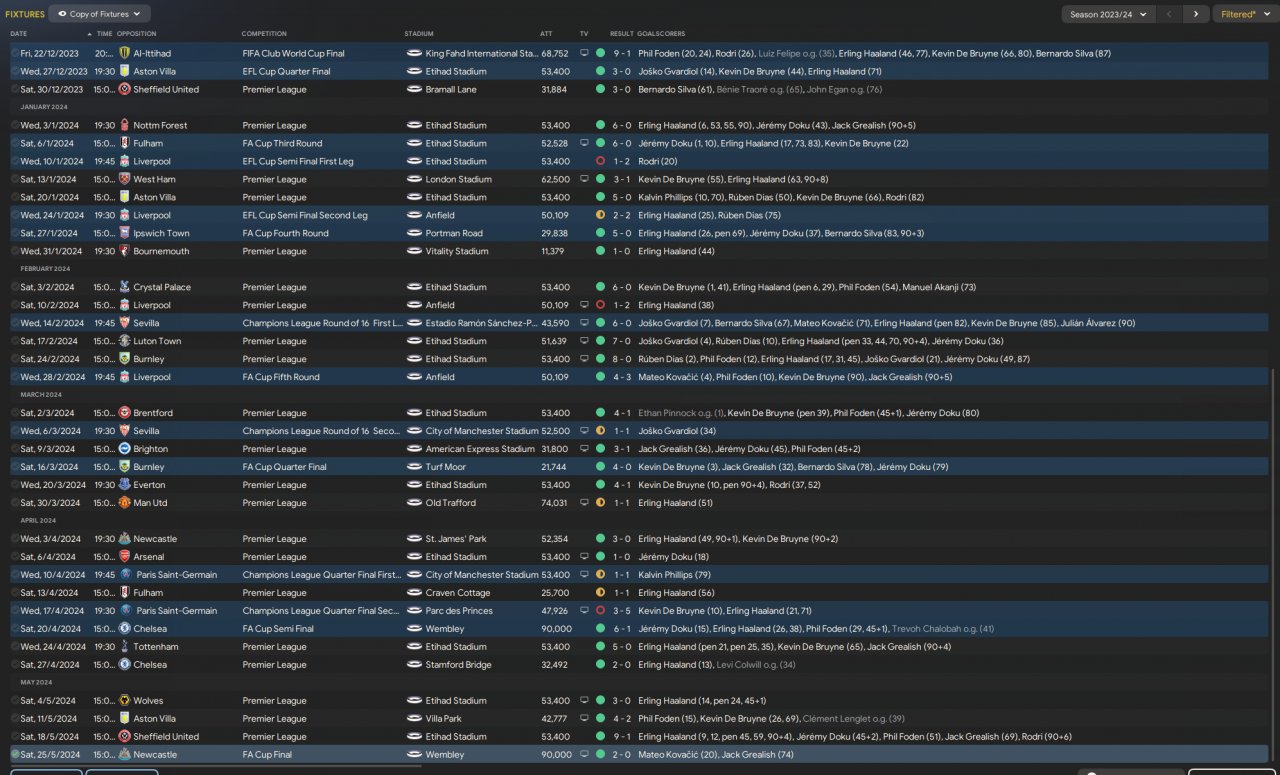Untick the Sat, 25/5/2024 fixture row checkbox
This screenshot has height=775, width=1280.
tap(15, 755)
